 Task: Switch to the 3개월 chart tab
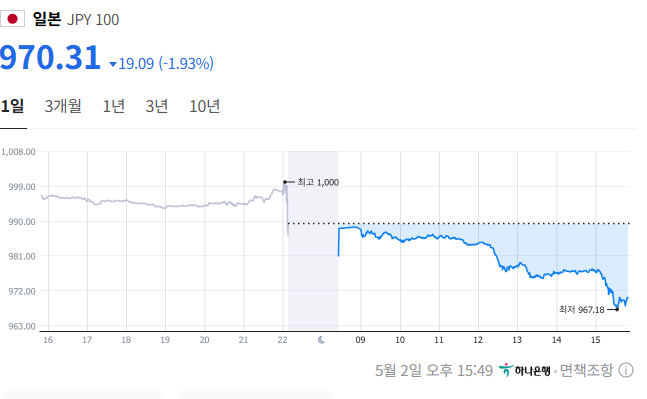[63, 106]
